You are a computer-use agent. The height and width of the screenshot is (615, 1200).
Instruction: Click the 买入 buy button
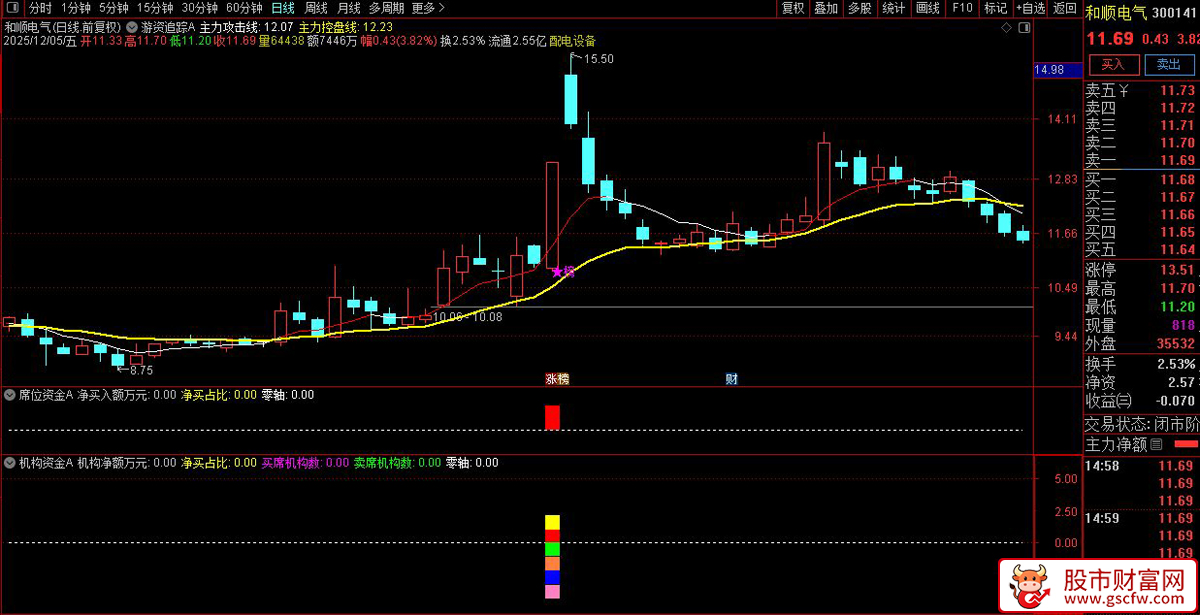[1113, 64]
